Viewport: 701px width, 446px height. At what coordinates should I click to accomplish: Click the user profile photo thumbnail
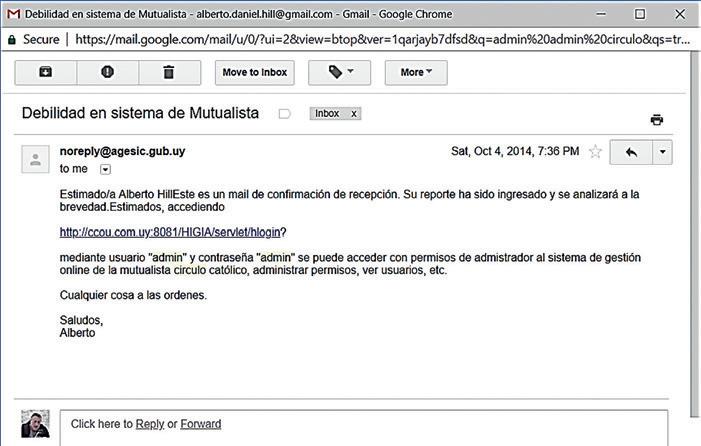[x=35, y=424]
